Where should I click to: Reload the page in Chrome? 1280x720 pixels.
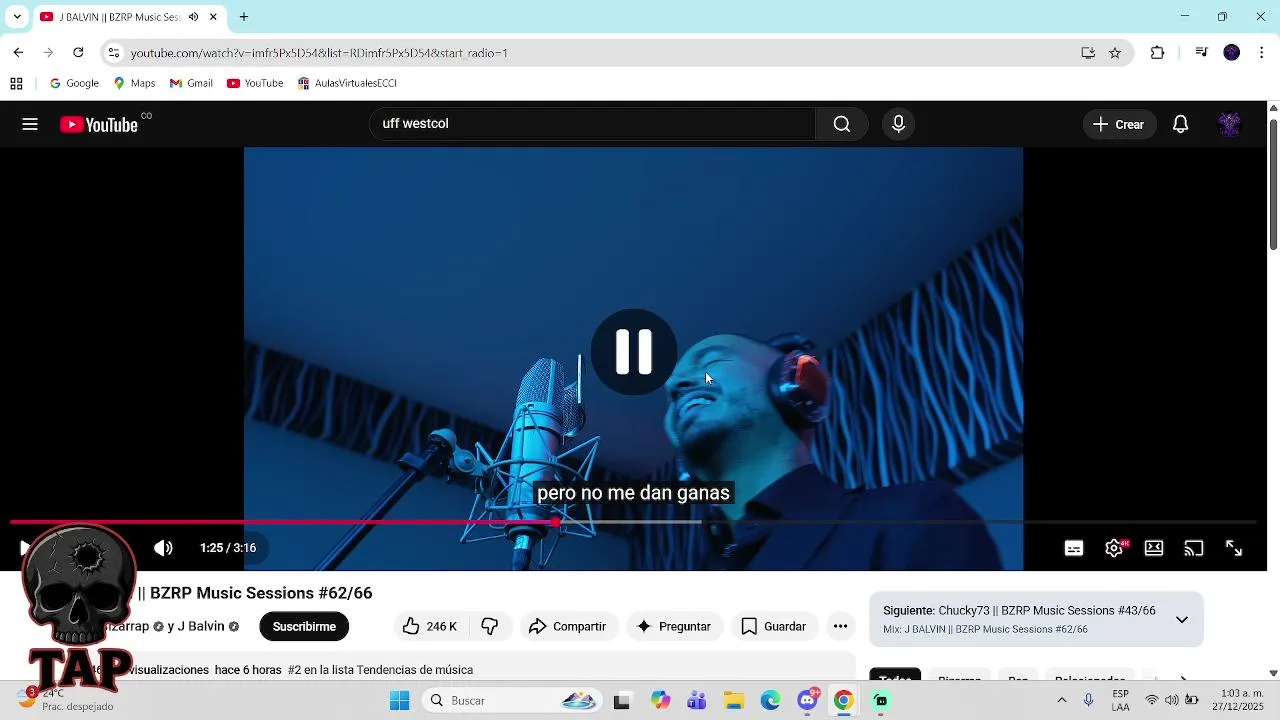[x=78, y=53]
